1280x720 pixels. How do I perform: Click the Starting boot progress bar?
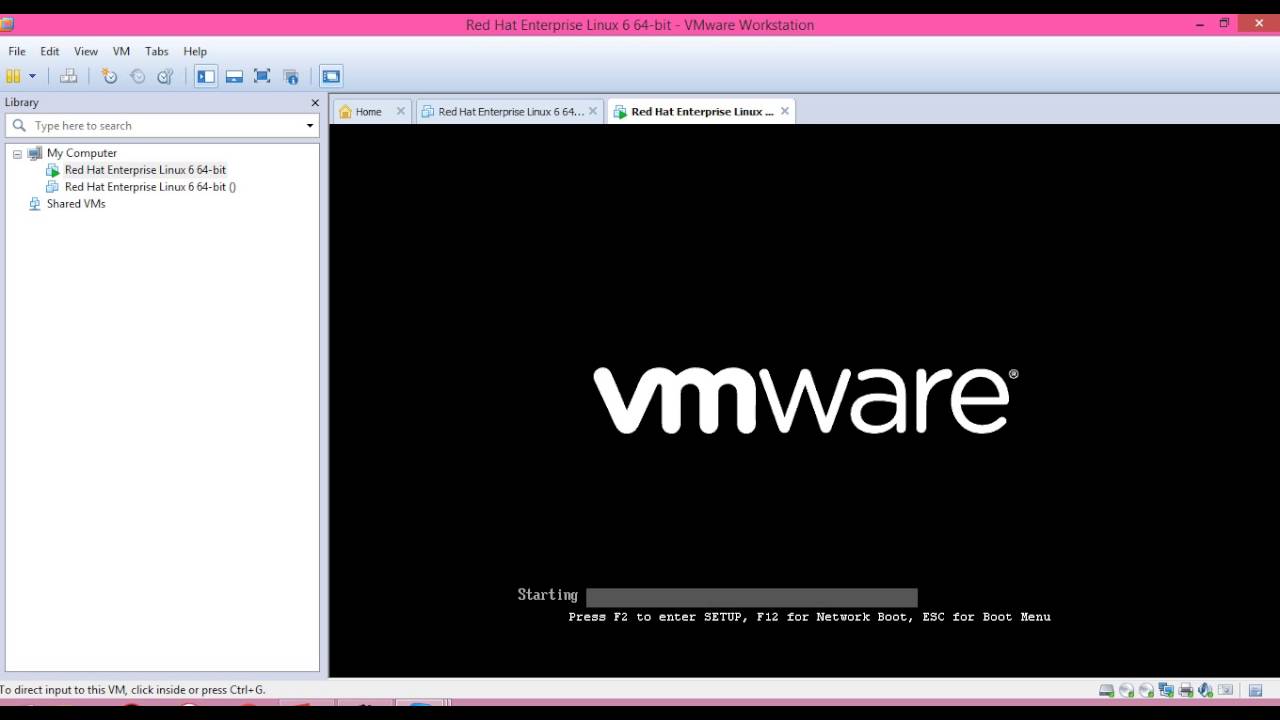751,597
